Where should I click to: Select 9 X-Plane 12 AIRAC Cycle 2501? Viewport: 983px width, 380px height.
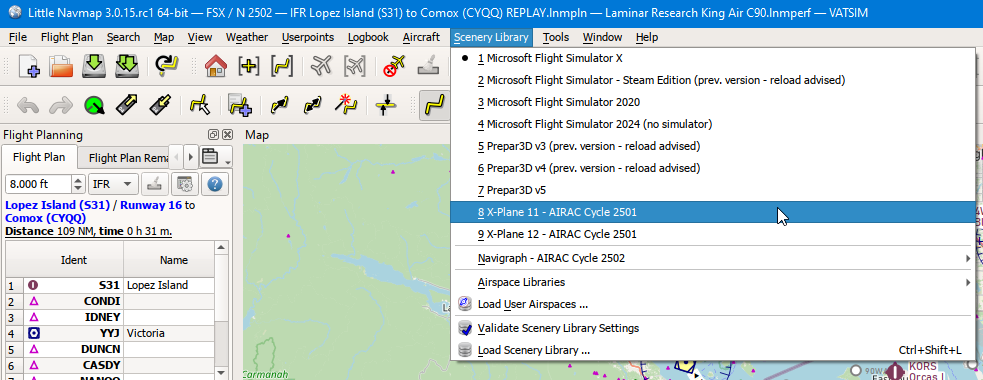[x=714, y=234]
